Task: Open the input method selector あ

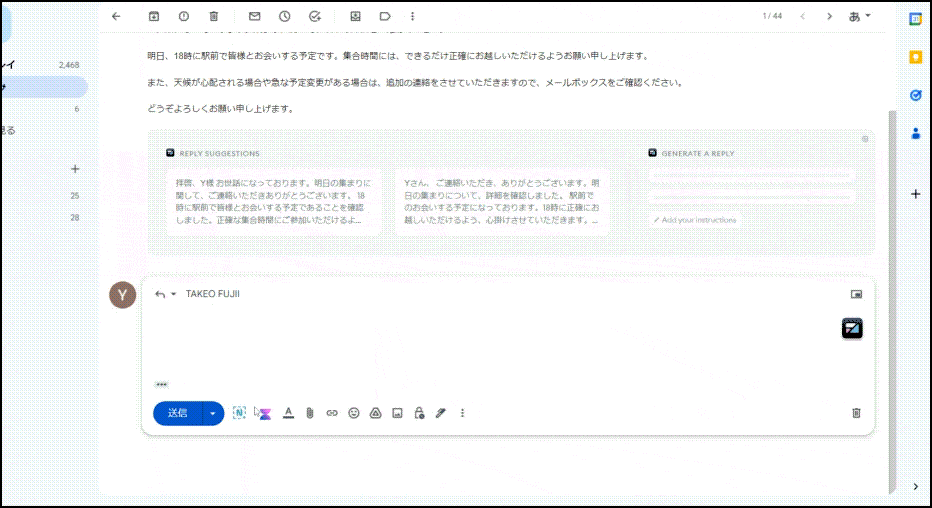Action: [x=859, y=17]
